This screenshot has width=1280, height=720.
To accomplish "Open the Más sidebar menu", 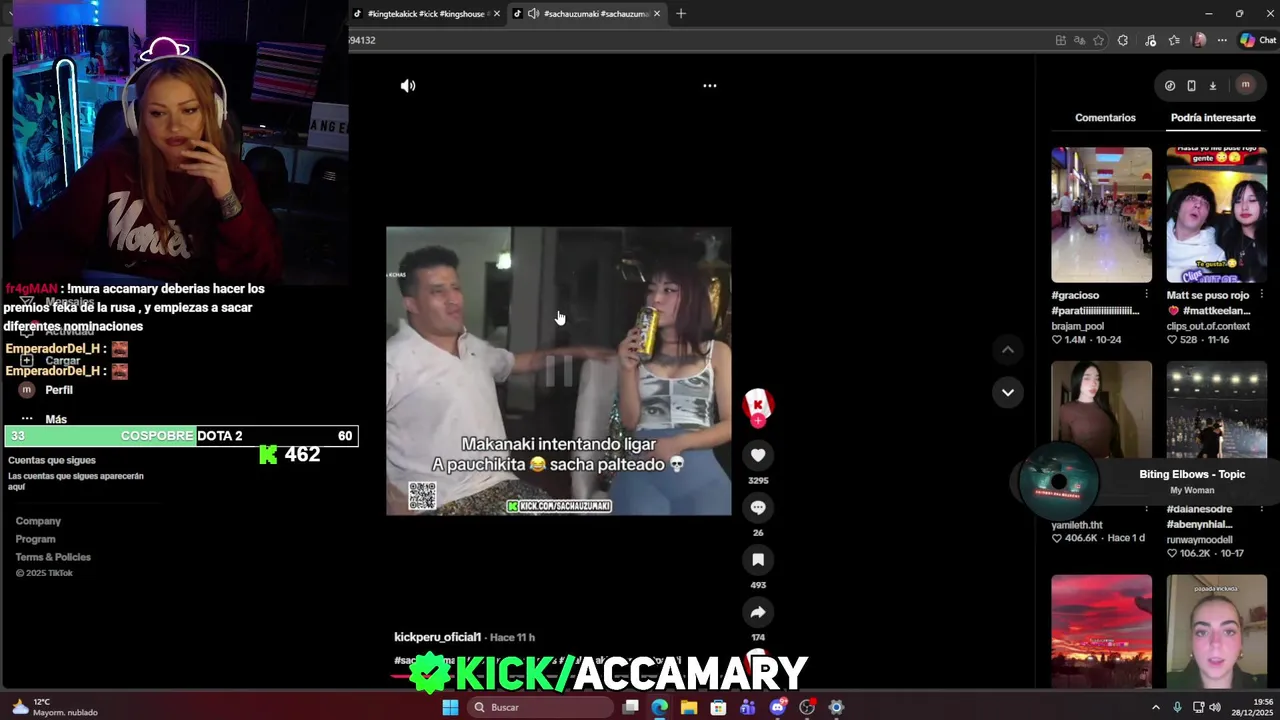I will 56,419.
